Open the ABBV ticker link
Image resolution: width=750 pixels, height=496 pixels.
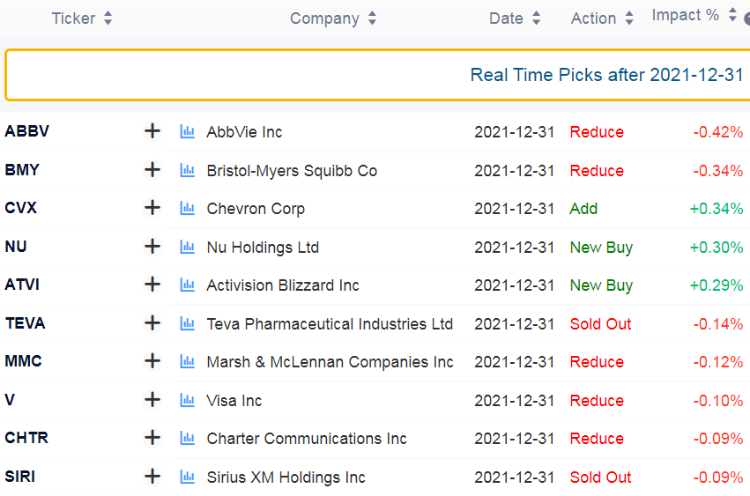(x=27, y=131)
